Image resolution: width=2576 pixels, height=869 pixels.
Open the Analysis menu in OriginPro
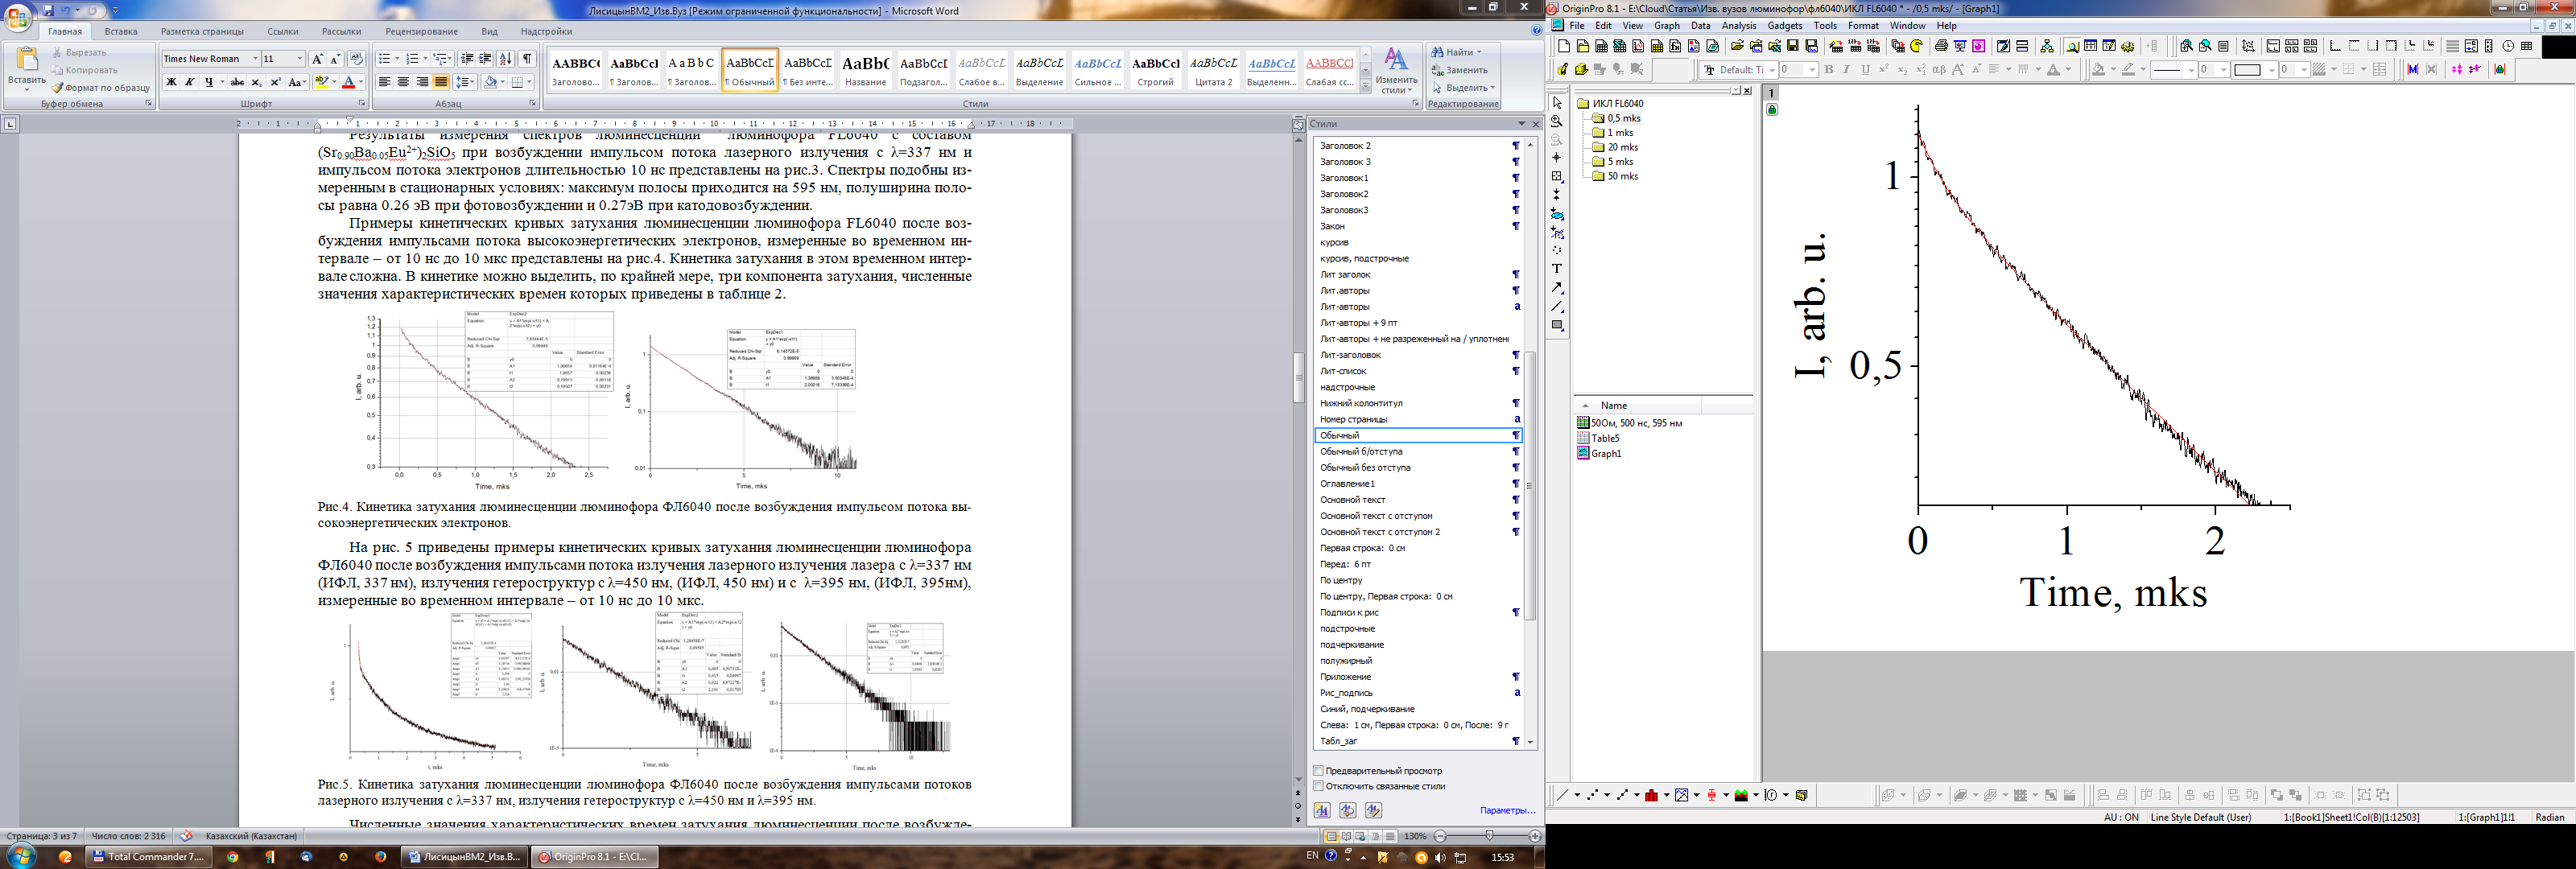[x=1739, y=26]
